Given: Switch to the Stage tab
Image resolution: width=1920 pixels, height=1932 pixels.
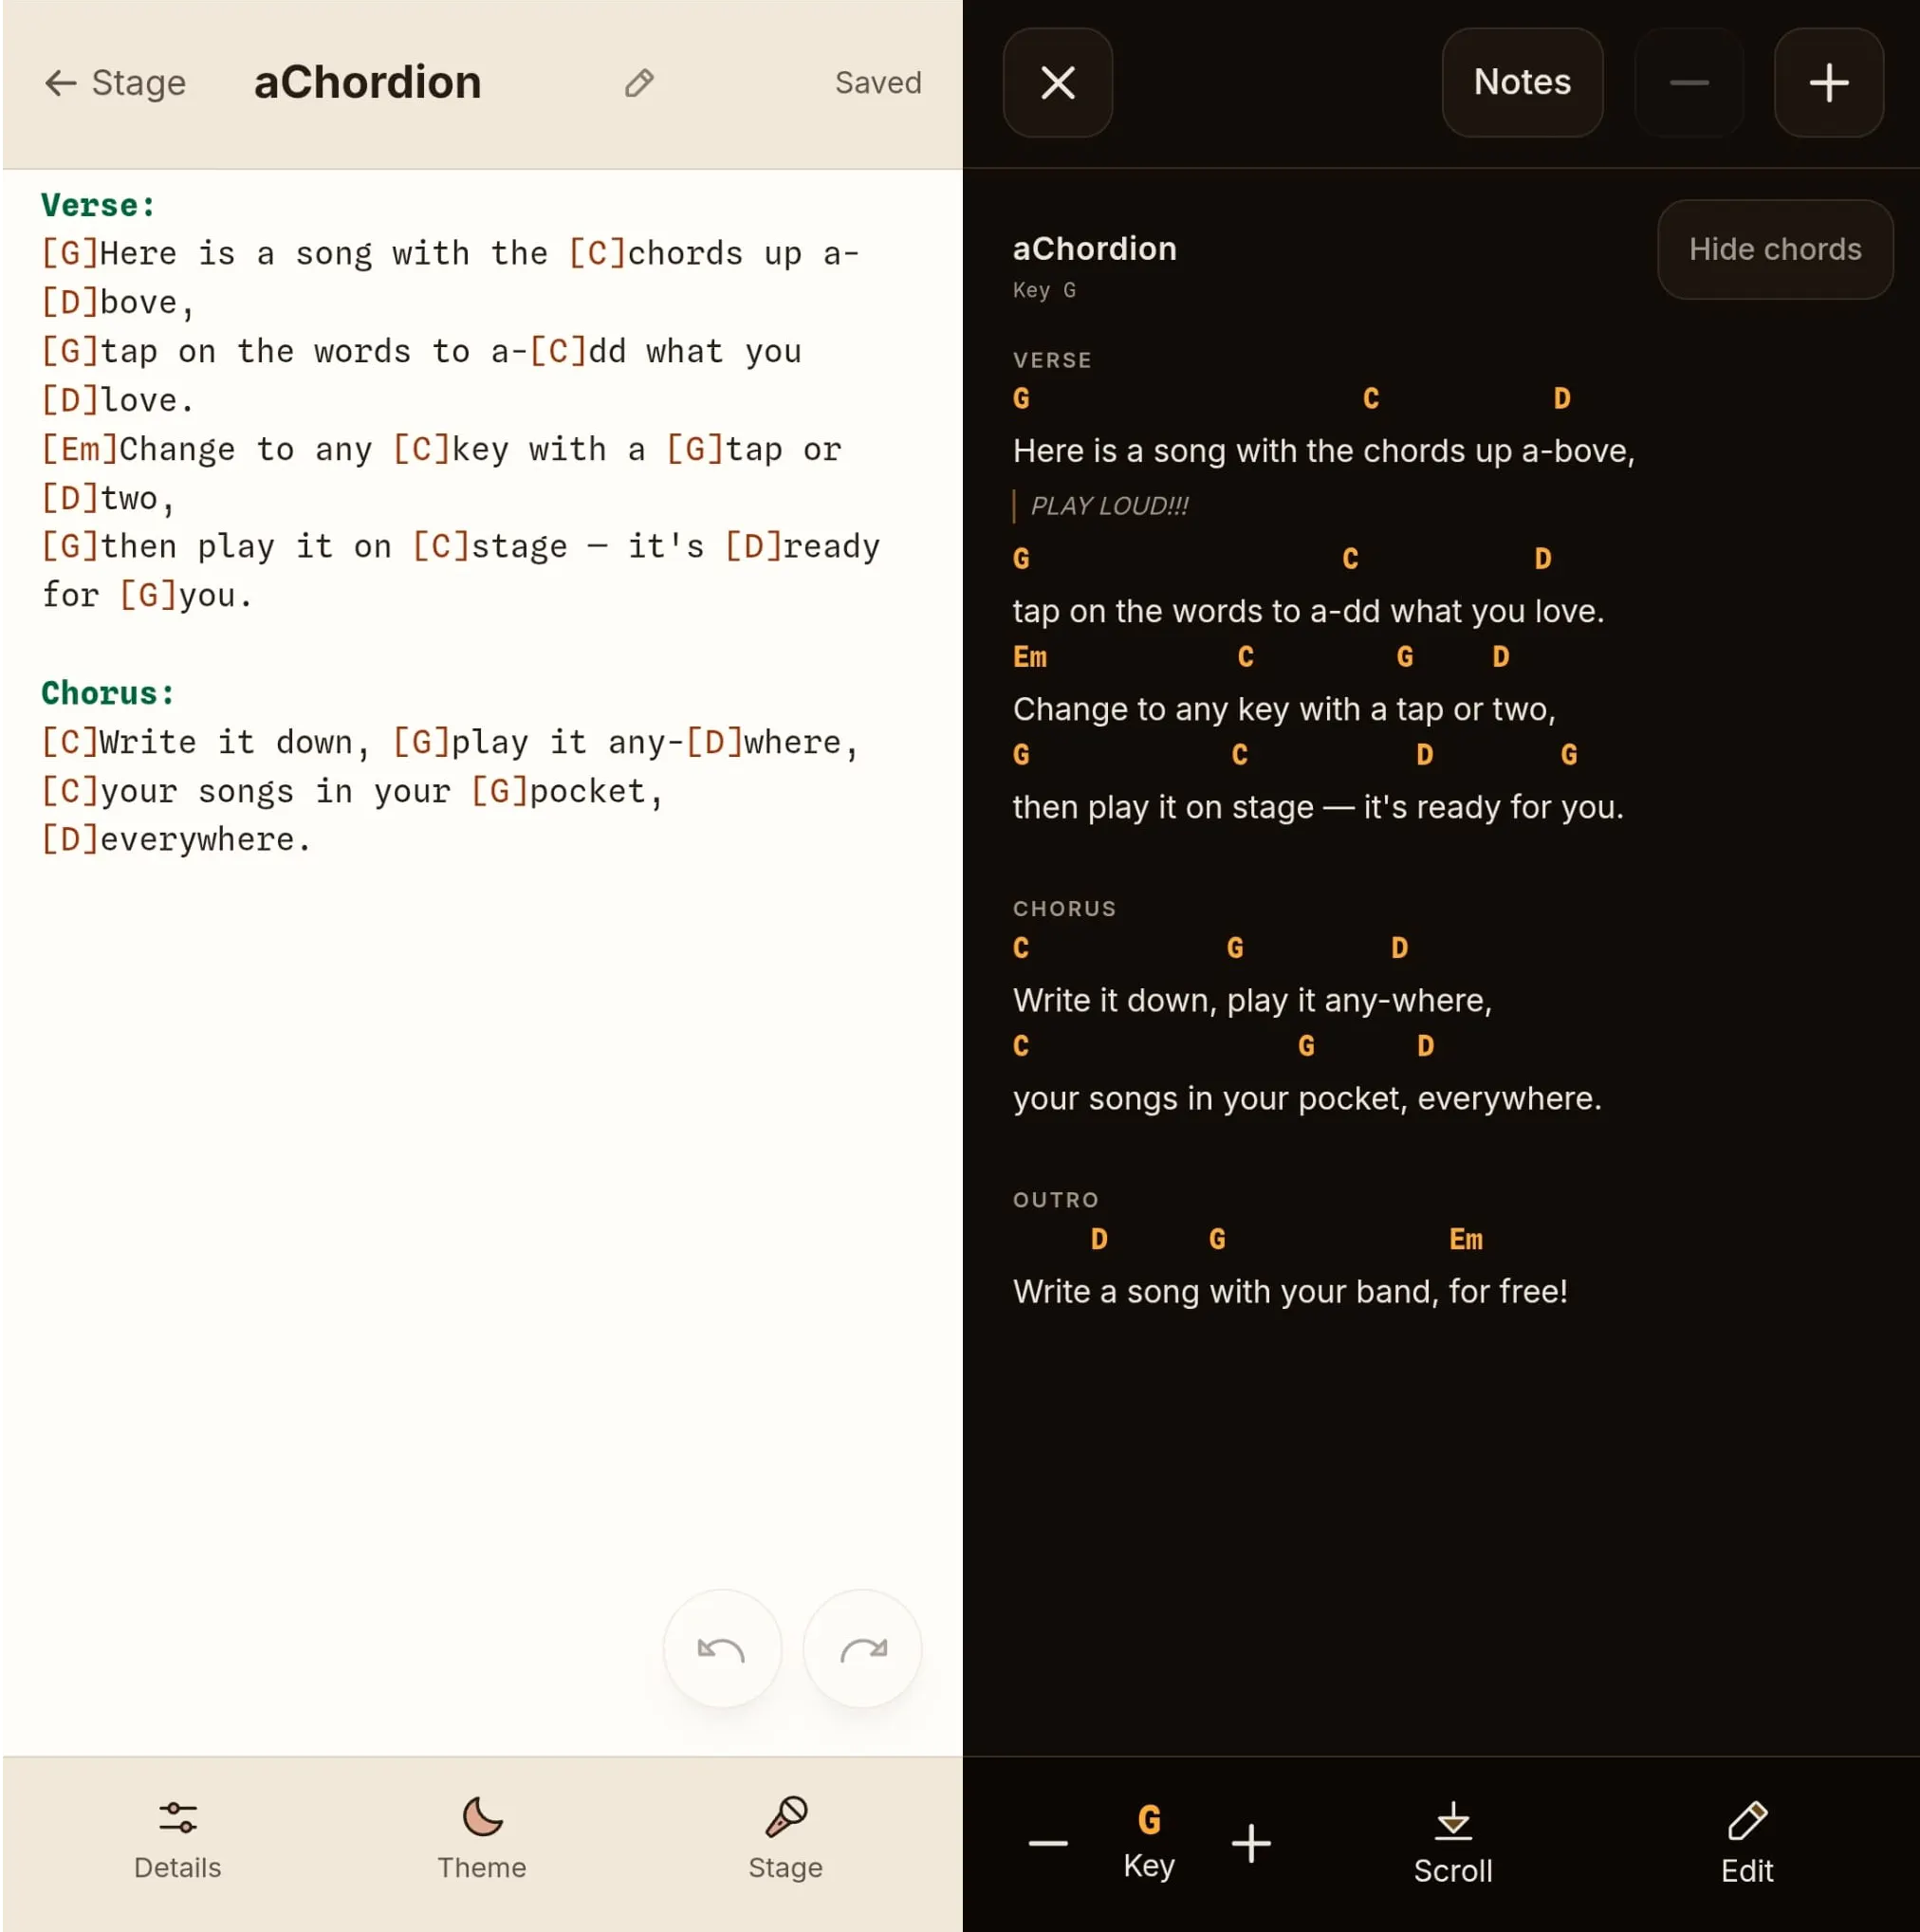Looking at the screenshot, I should (x=786, y=1840).
